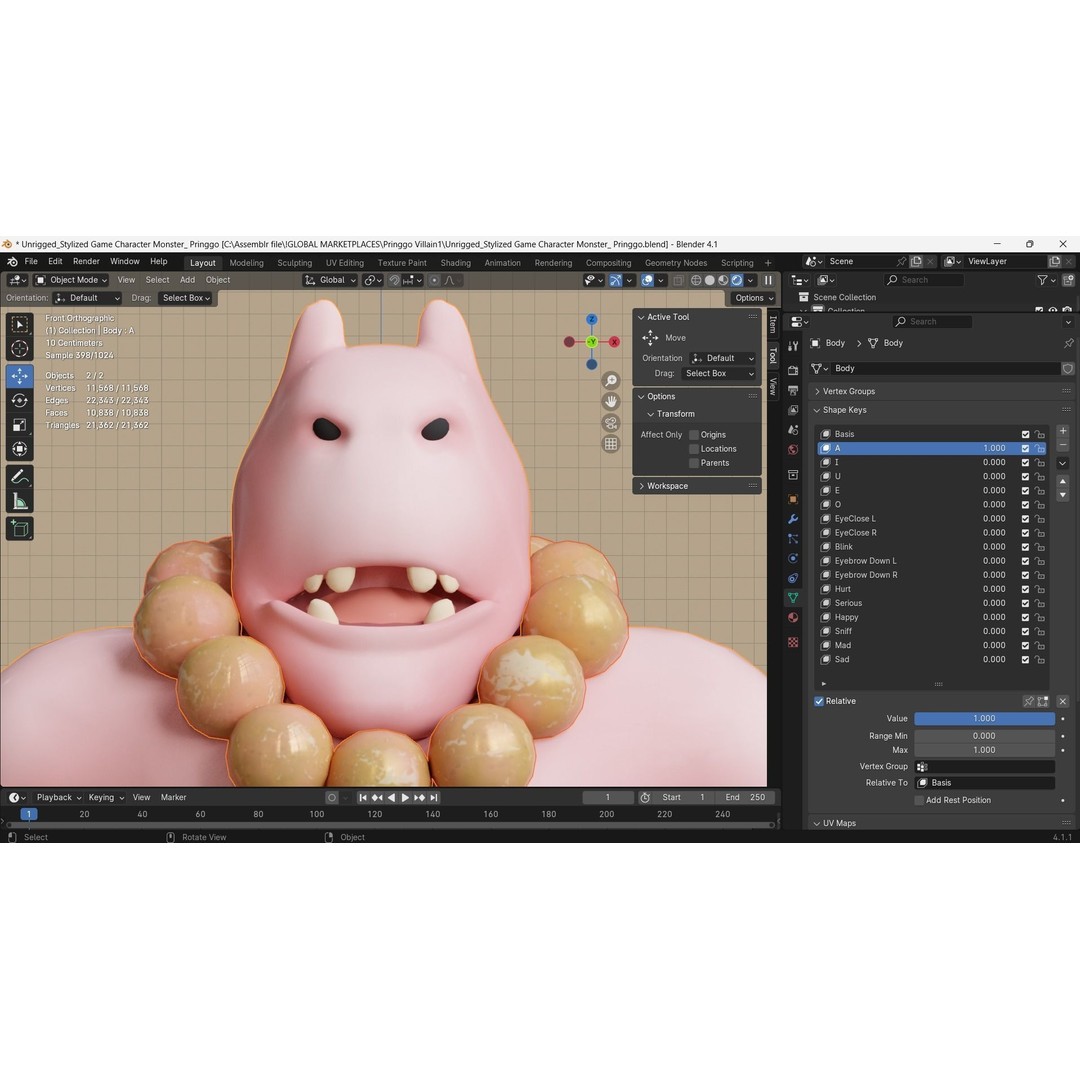This screenshot has height=1080, width=1080.
Task: Open the World properties tab
Action: 793,450
